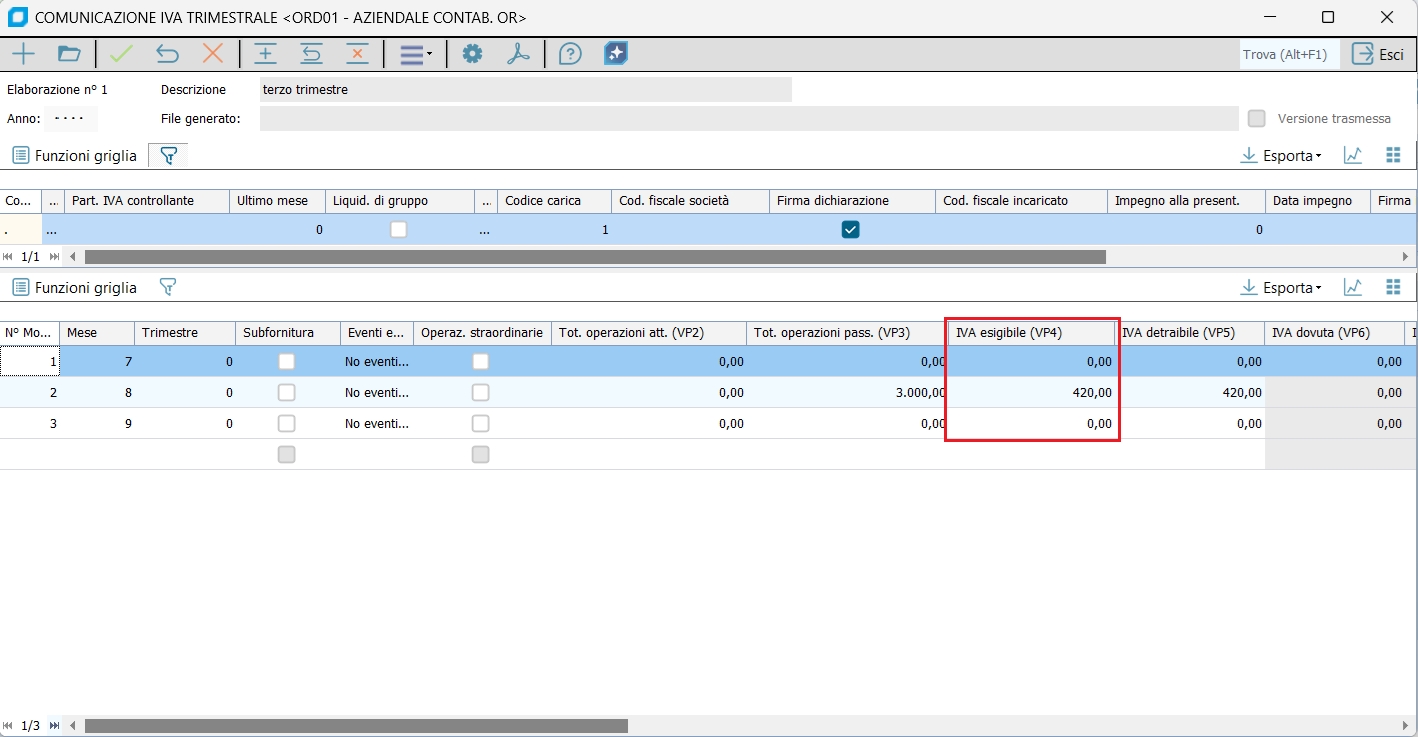The image size is (1418, 737).
Task: Tick the Liquid. di gruppo checkbox
Action: tap(399, 230)
